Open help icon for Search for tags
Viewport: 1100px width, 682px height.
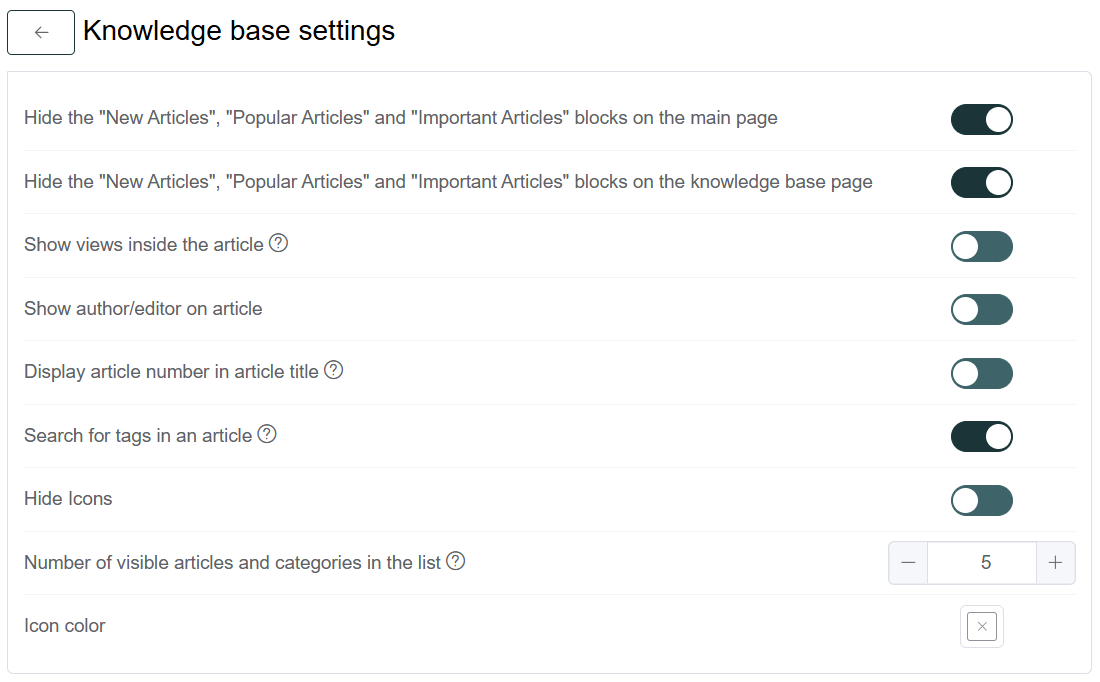(267, 434)
